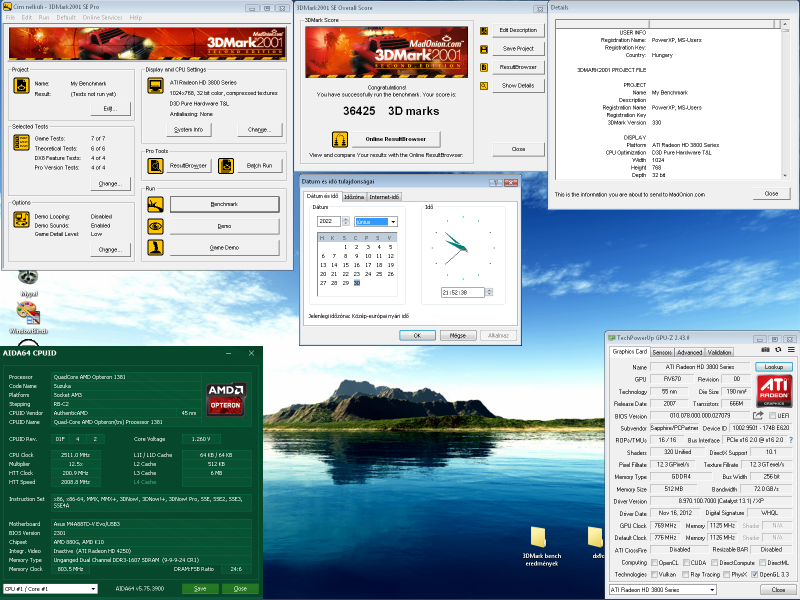Image resolution: width=800 pixels, height=600 pixels.
Task: Open the WindowBlinds desktop icon
Action: point(28,318)
